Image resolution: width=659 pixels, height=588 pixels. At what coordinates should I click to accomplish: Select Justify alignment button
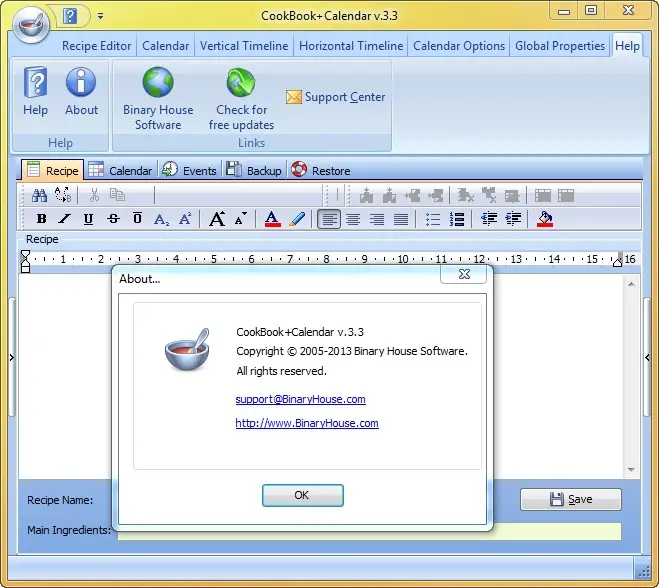(401, 219)
